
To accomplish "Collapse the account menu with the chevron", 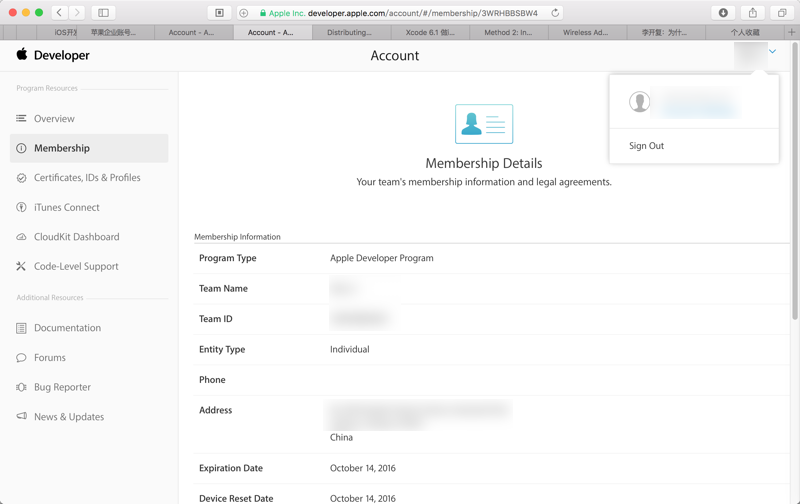I will [x=772, y=51].
